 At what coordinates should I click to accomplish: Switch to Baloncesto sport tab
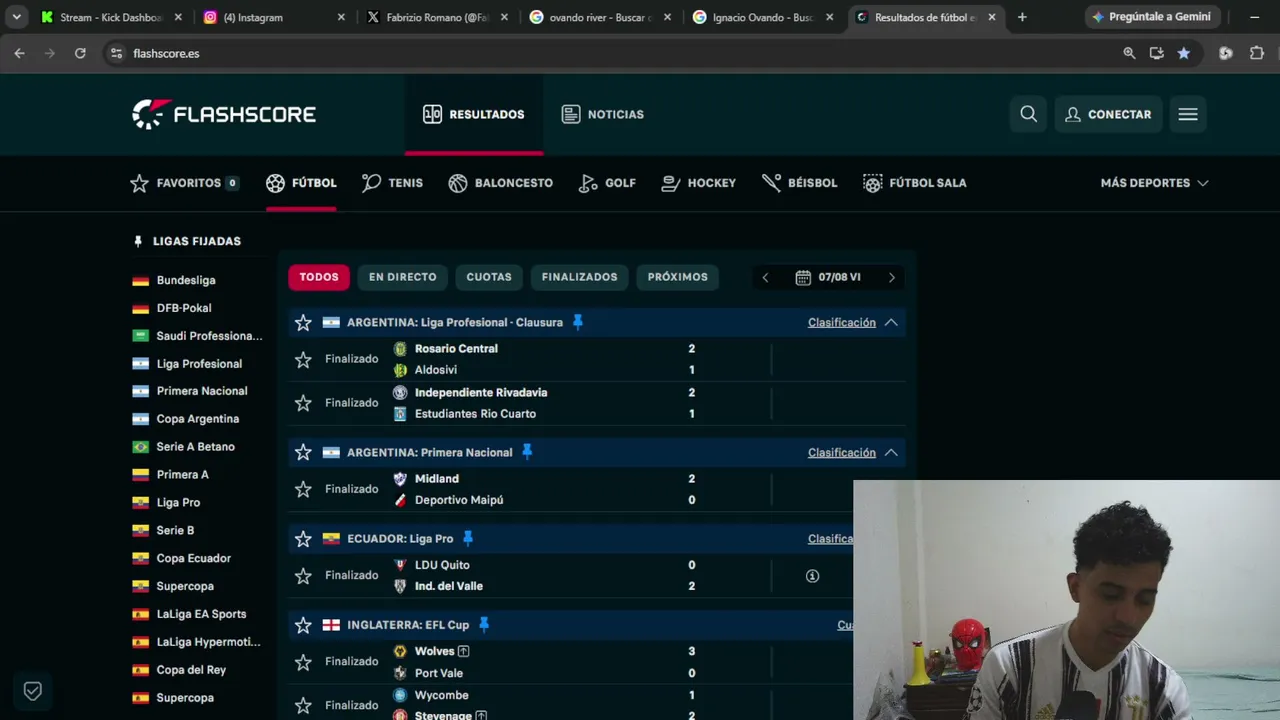coord(500,183)
